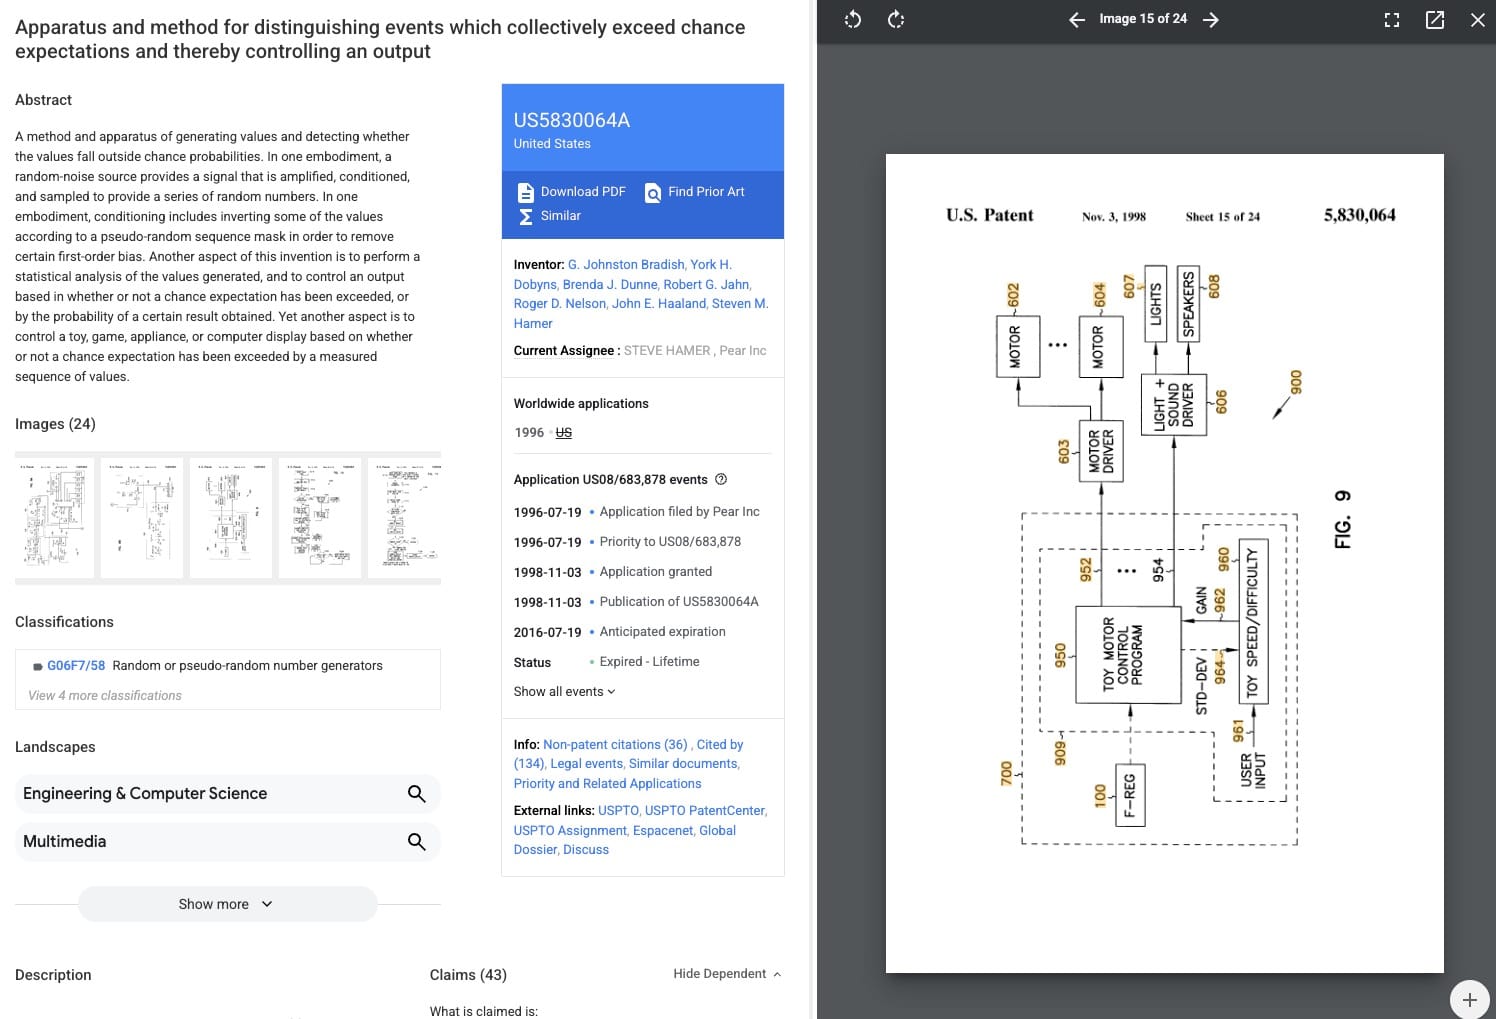Viewport: 1496px width, 1019px height.
Task: Open Global Dossier external link
Action: [x=625, y=840]
